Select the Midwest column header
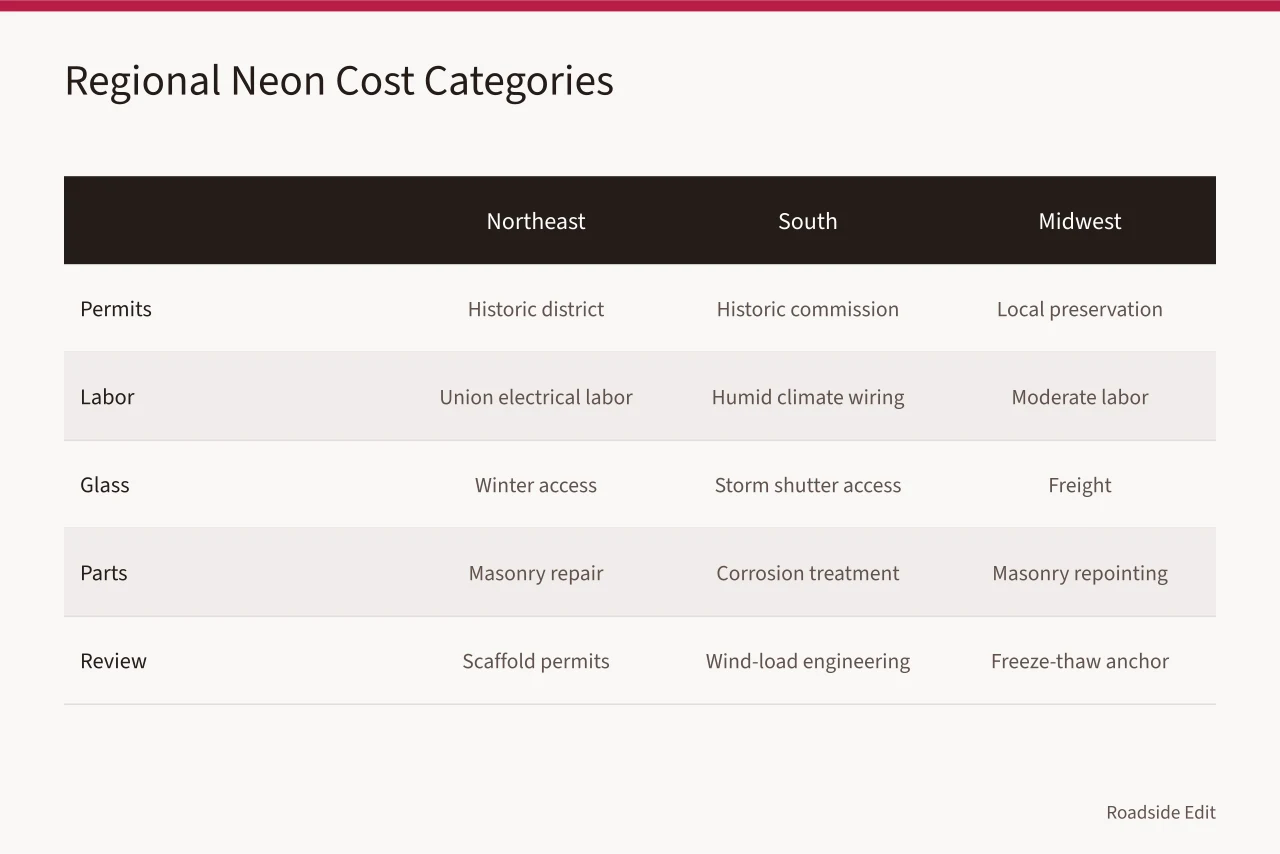 point(1080,221)
